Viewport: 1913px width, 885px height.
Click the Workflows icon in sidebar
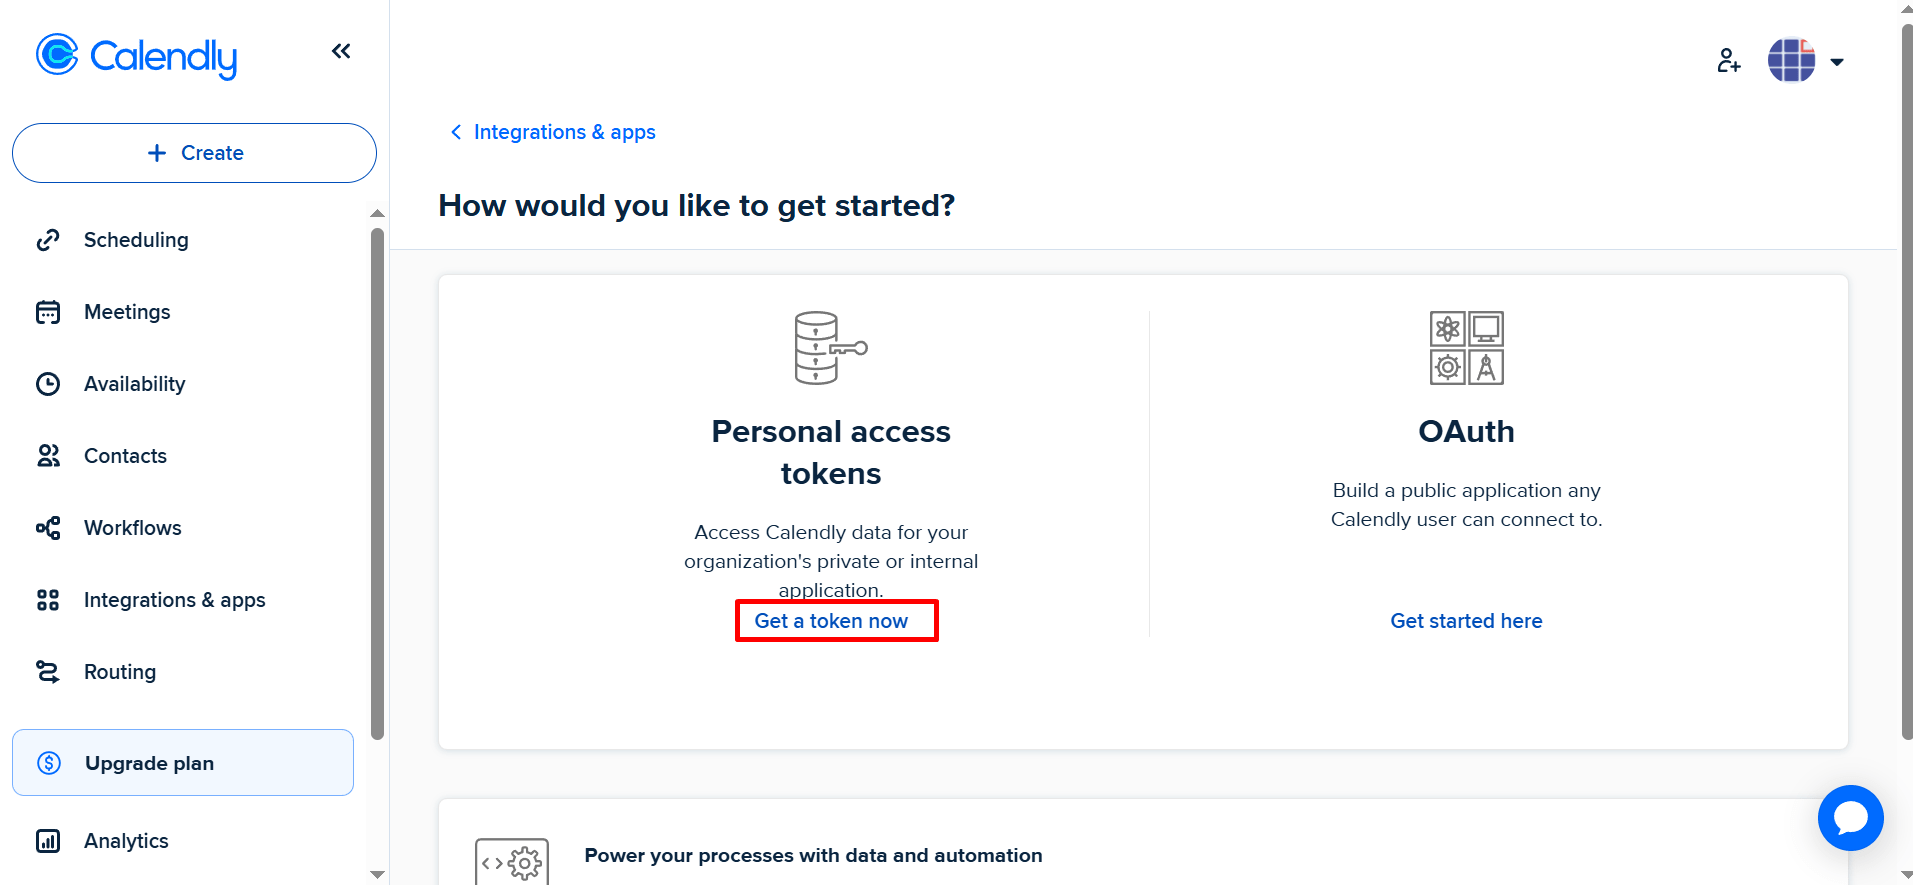pyautogui.click(x=48, y=528)
